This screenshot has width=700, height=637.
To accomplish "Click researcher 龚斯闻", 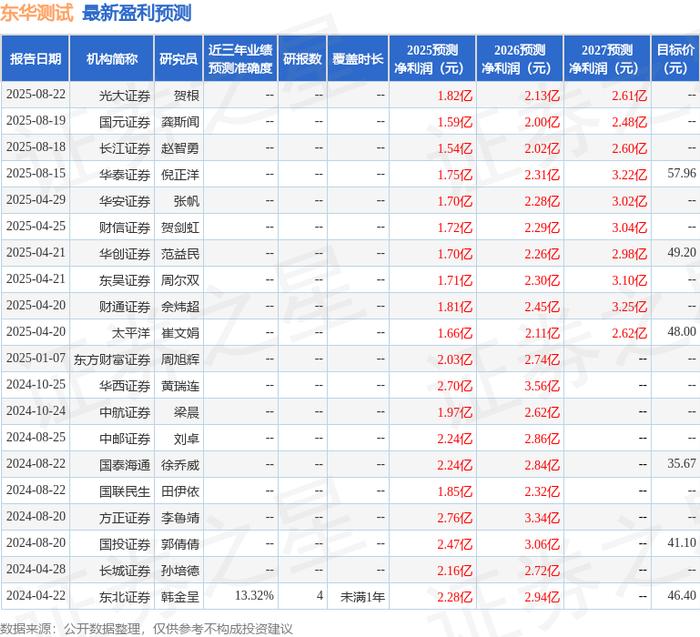I will [x=180, y=122].
